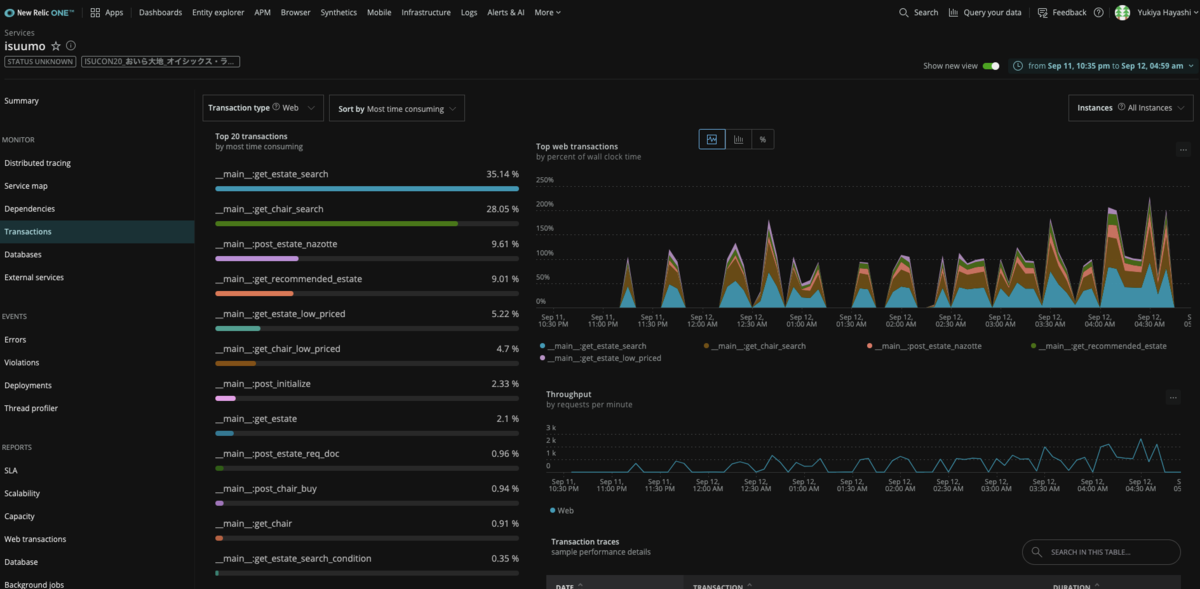Open isuumo info icon next to star

[70, 46]
